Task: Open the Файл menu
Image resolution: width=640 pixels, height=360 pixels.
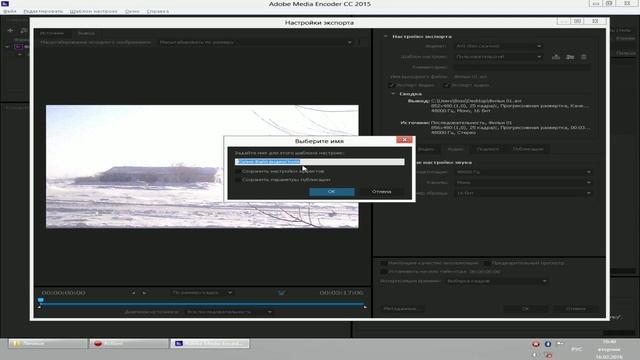Action: 10,11
